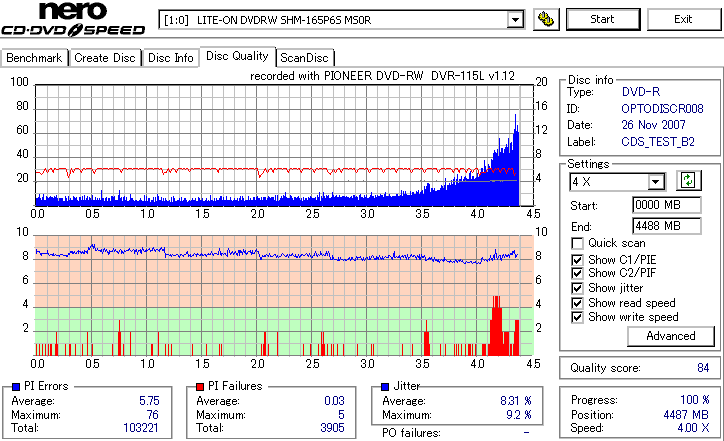This screenshot has height=441, width=724.
Task: Click the refresh speed settings icon
Action: pyautogui.click(x=688, y=180)
